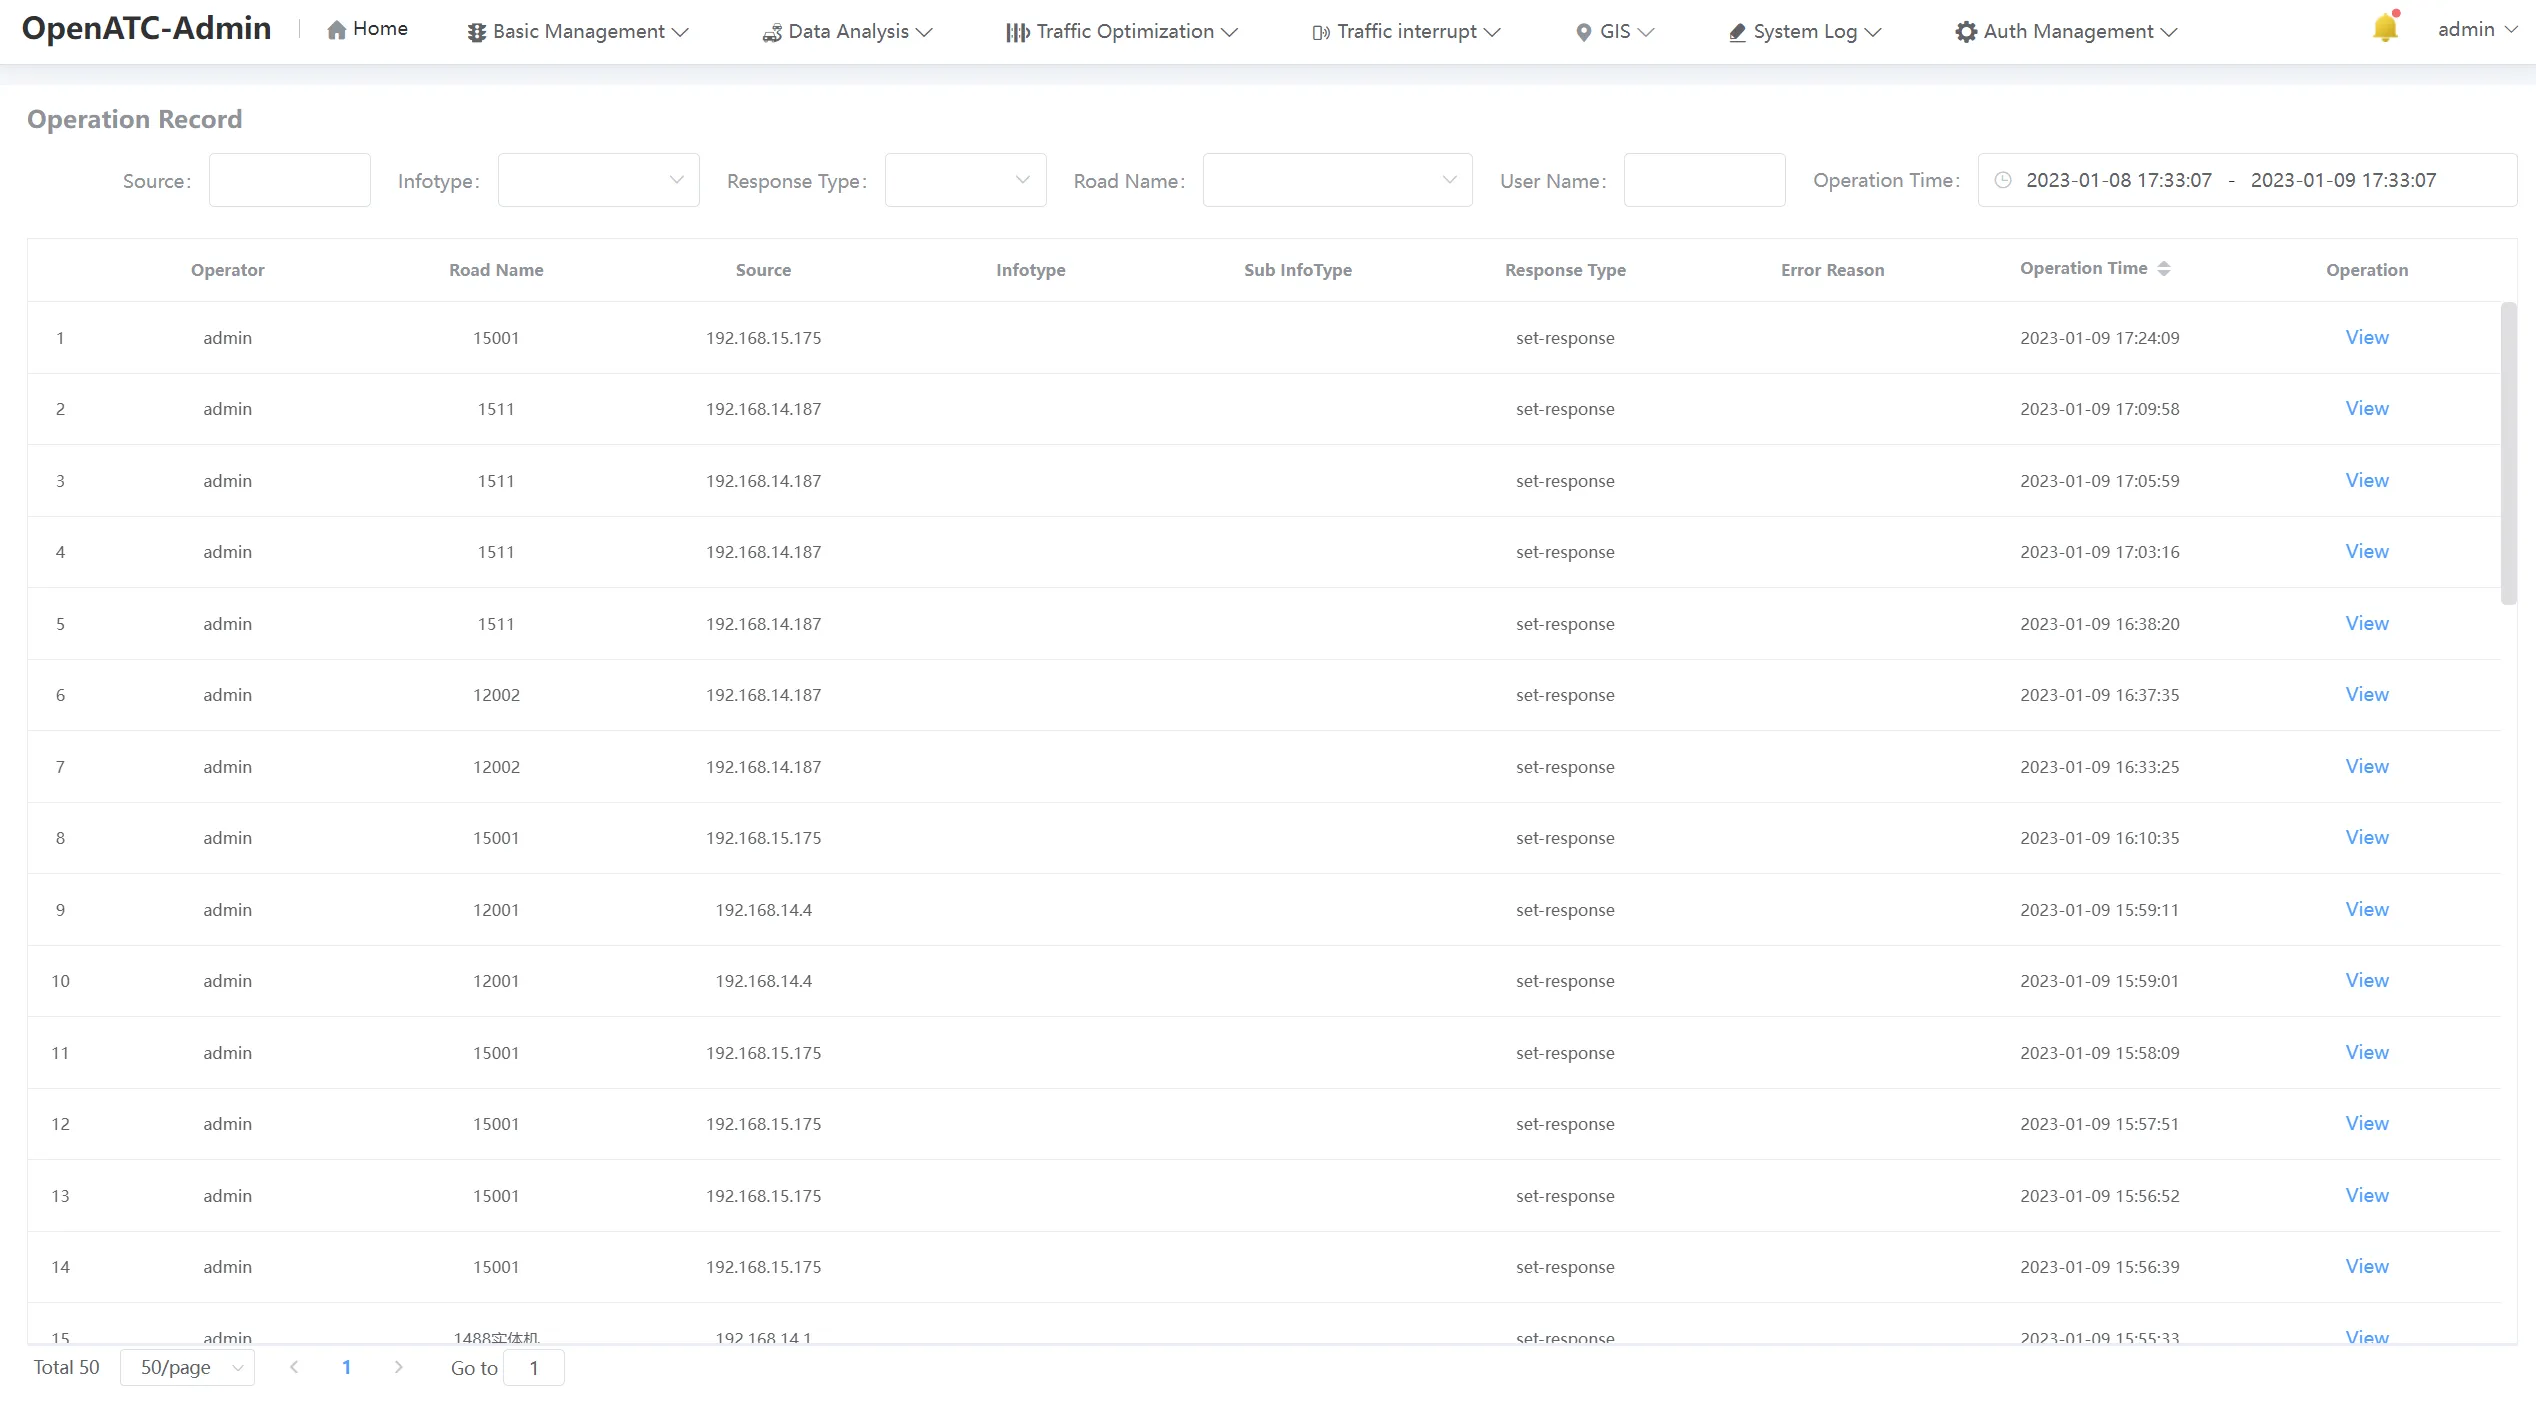This screenshot has width=2536, height=1402.
Task: Open the Traffic Optimization menu
Action: pos(1121,32)
